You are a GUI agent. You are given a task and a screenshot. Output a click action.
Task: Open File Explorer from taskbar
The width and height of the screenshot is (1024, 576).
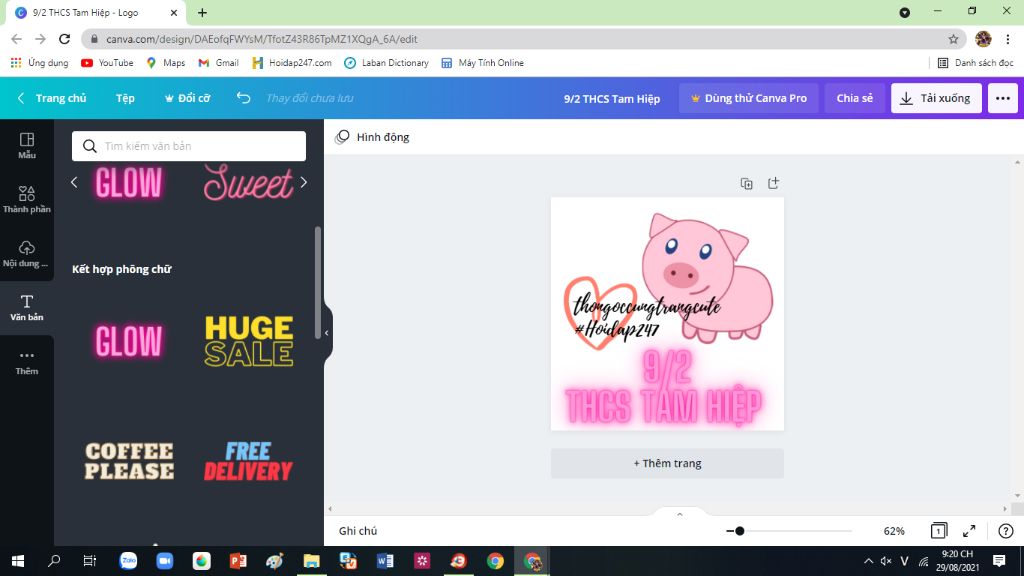[x=312, y=561]
